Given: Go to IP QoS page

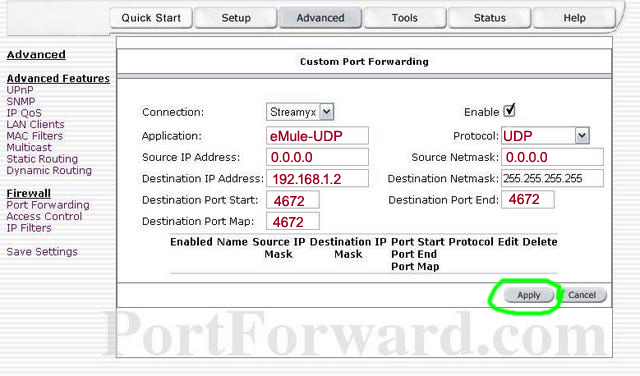Looking at the screenshot, I should pyautogui.click(x=24, y=113).
